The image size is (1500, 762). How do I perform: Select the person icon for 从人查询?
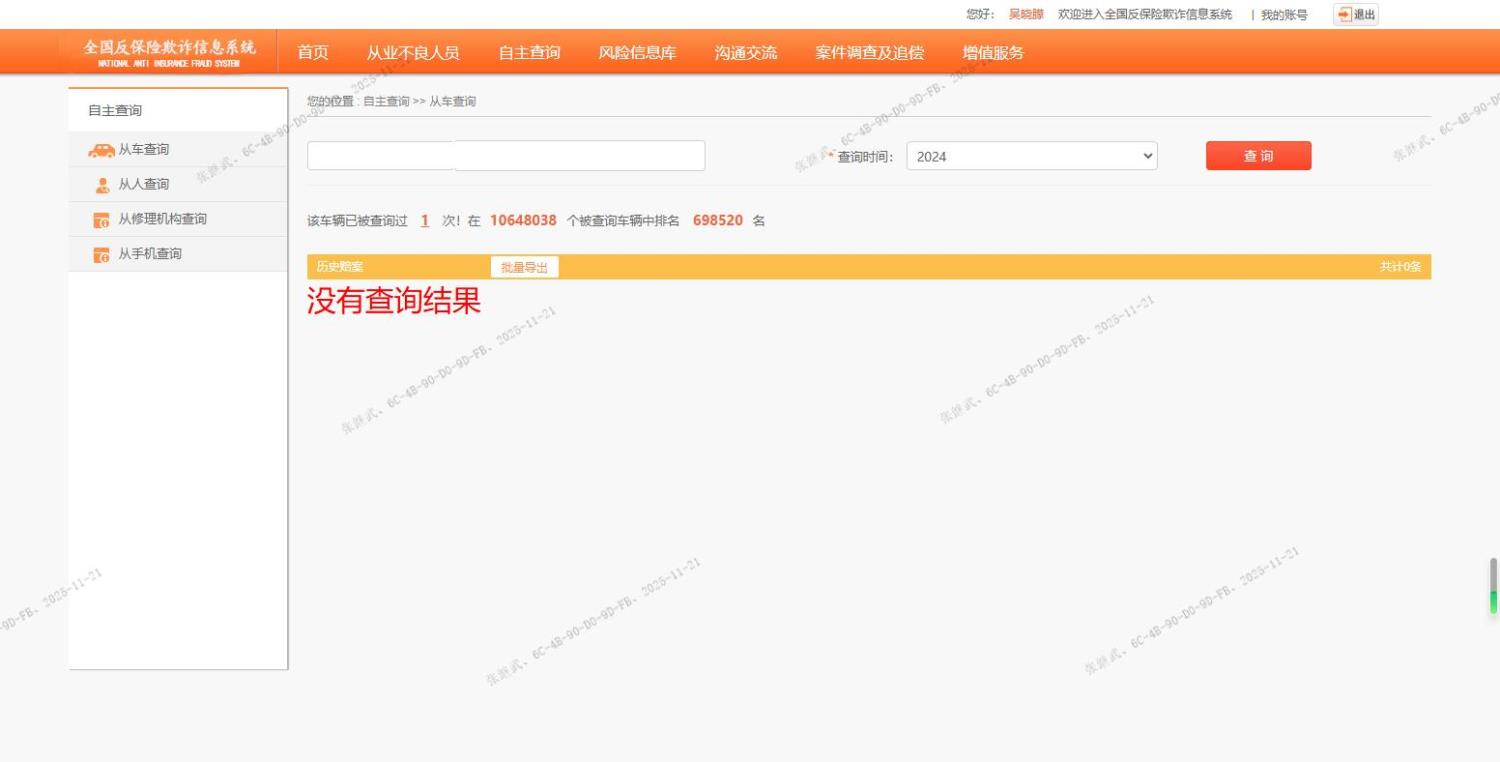pos(101,185)
